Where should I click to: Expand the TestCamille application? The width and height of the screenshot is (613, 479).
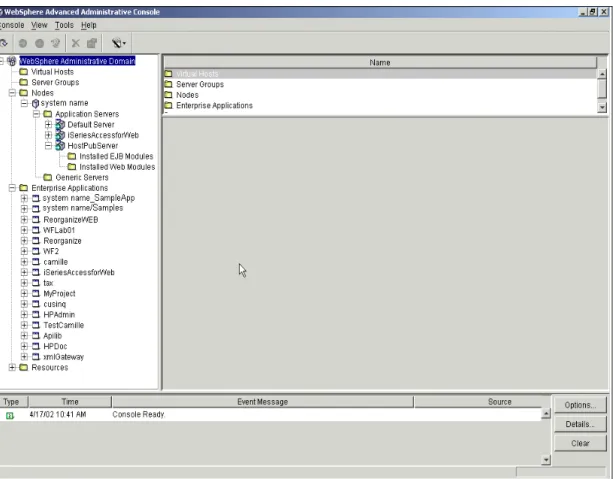pyautogui.click(x=24, y=325)
